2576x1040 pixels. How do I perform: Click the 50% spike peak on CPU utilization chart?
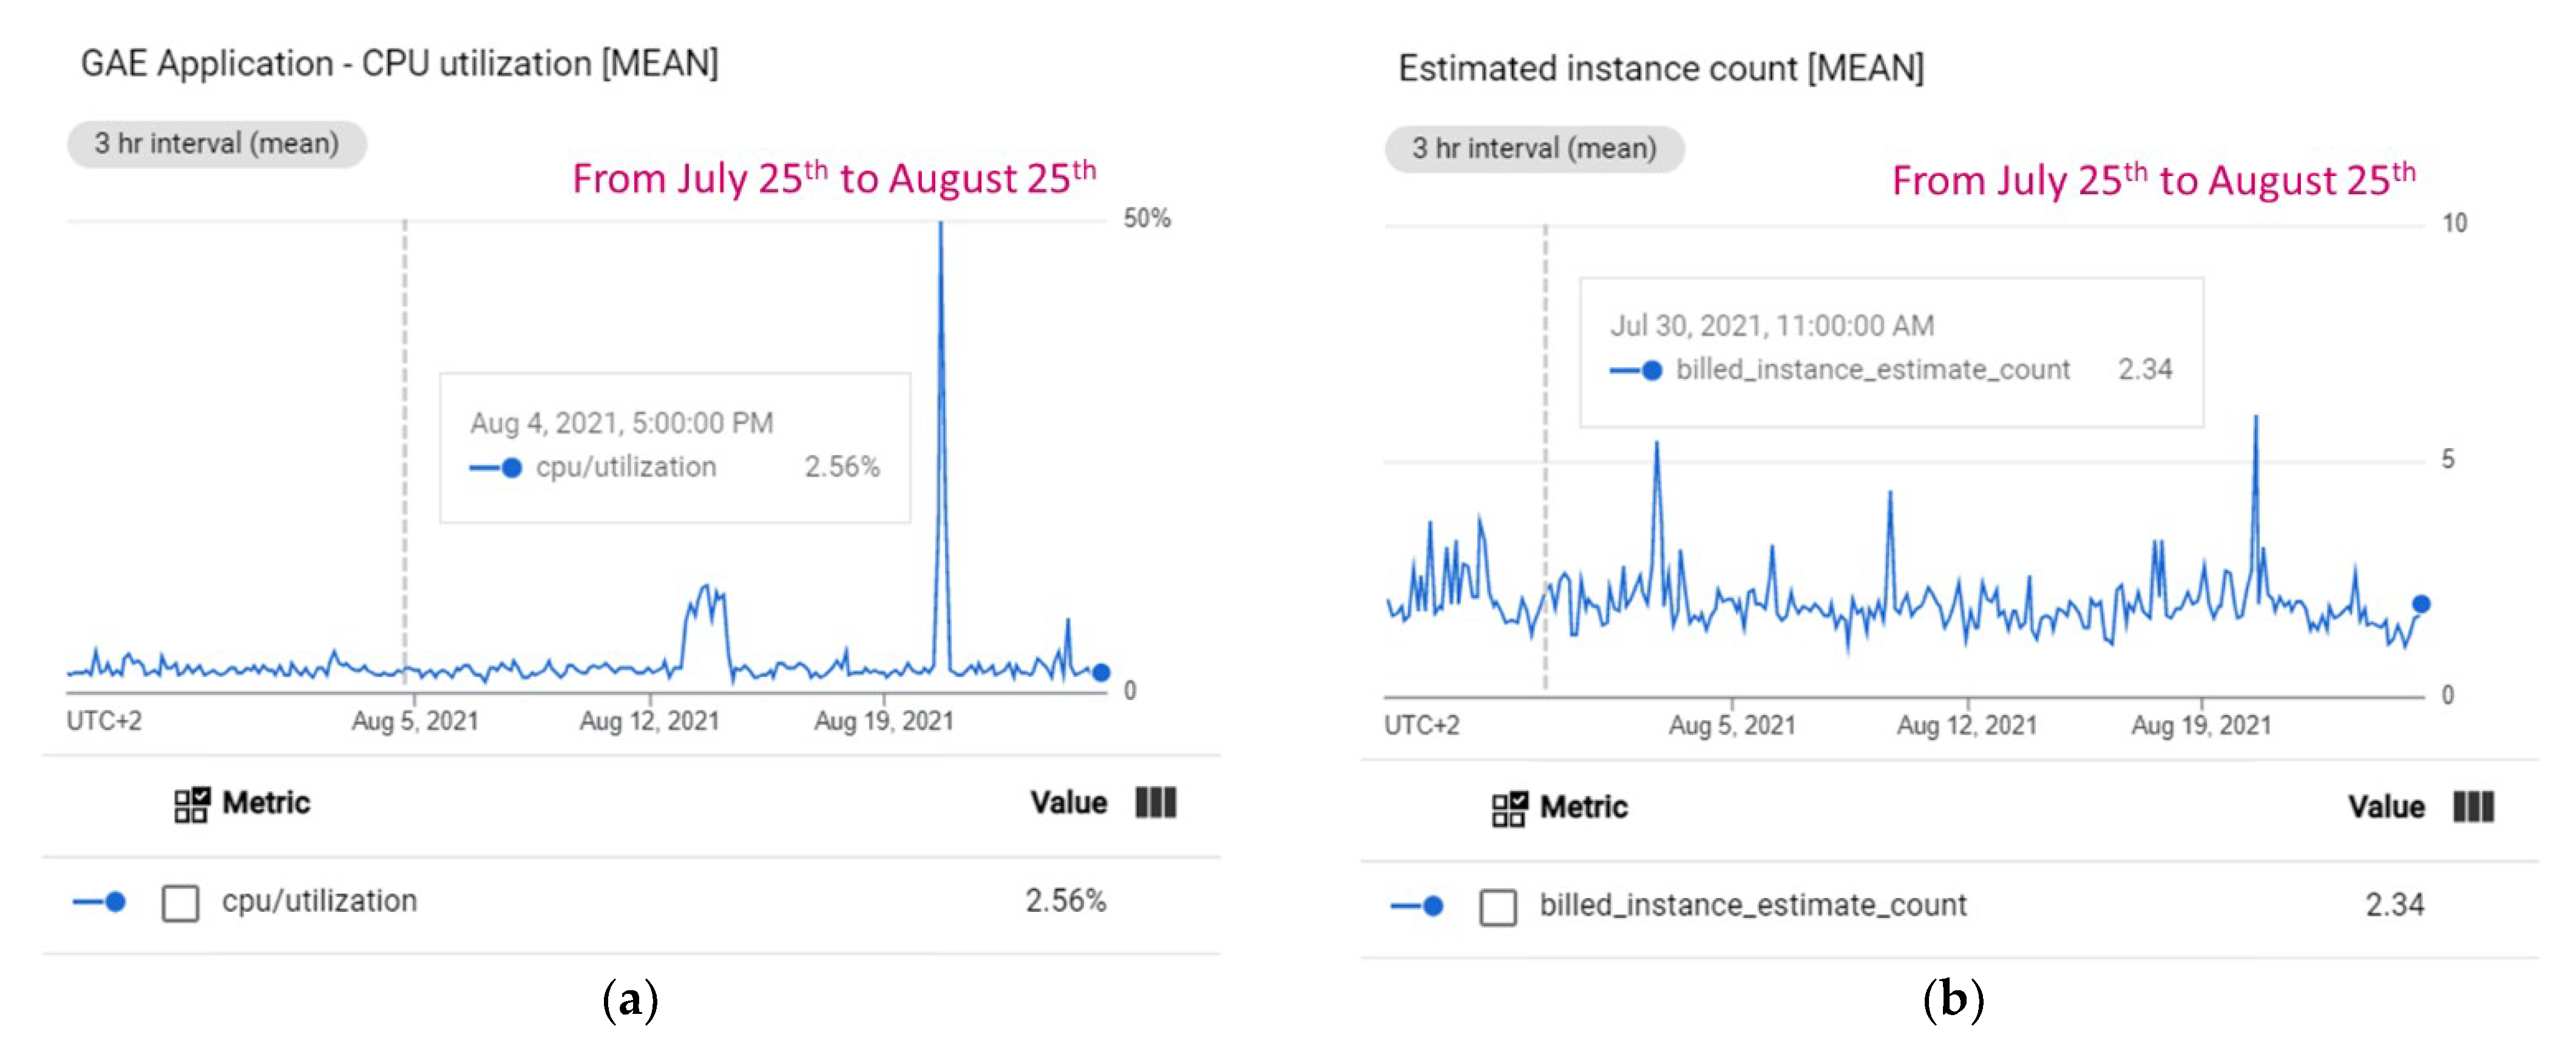coord(940,226)
